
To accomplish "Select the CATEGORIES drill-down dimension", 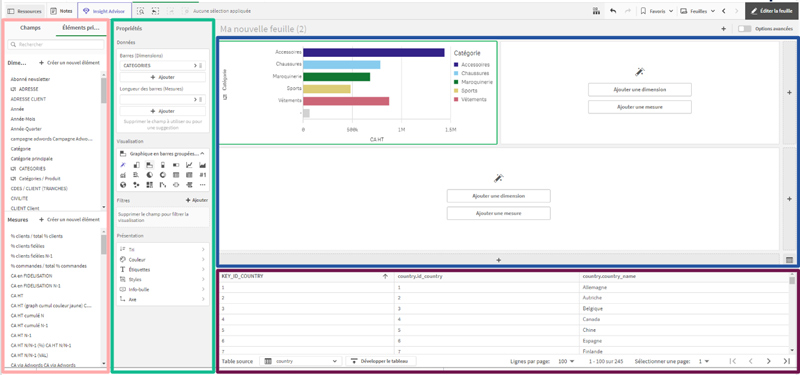I will 28,168.
